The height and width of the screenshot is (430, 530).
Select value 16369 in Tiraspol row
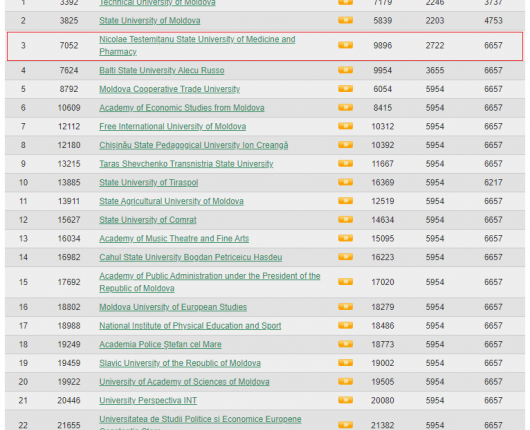[383, 183]
